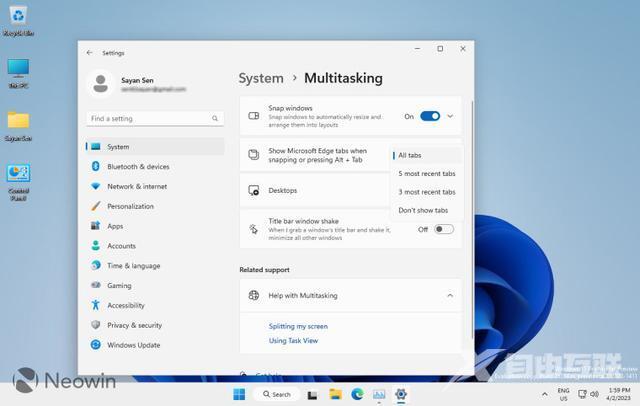
Task: Open Bluetooth & devices settings
Action: coord(137,167)
